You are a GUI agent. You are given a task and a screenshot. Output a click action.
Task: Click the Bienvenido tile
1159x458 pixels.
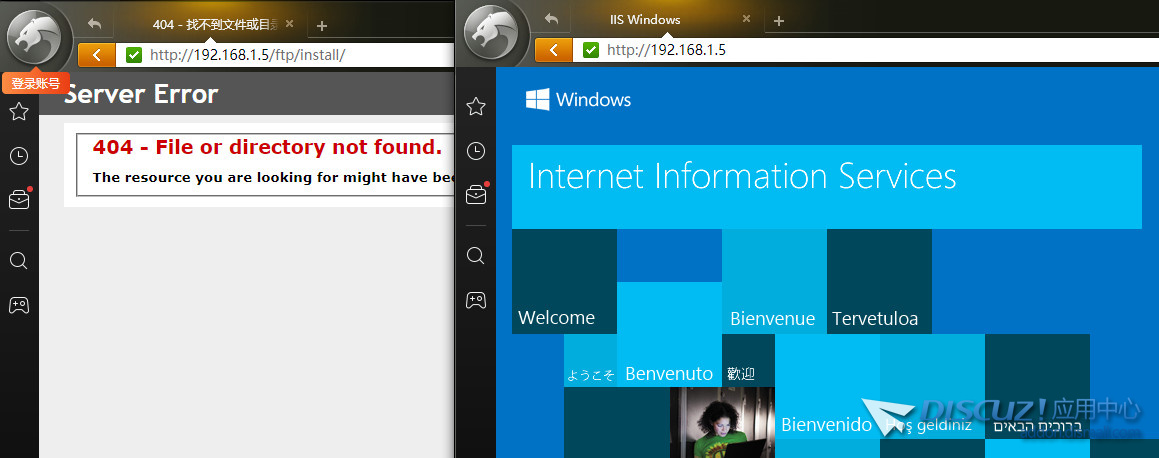828,386
